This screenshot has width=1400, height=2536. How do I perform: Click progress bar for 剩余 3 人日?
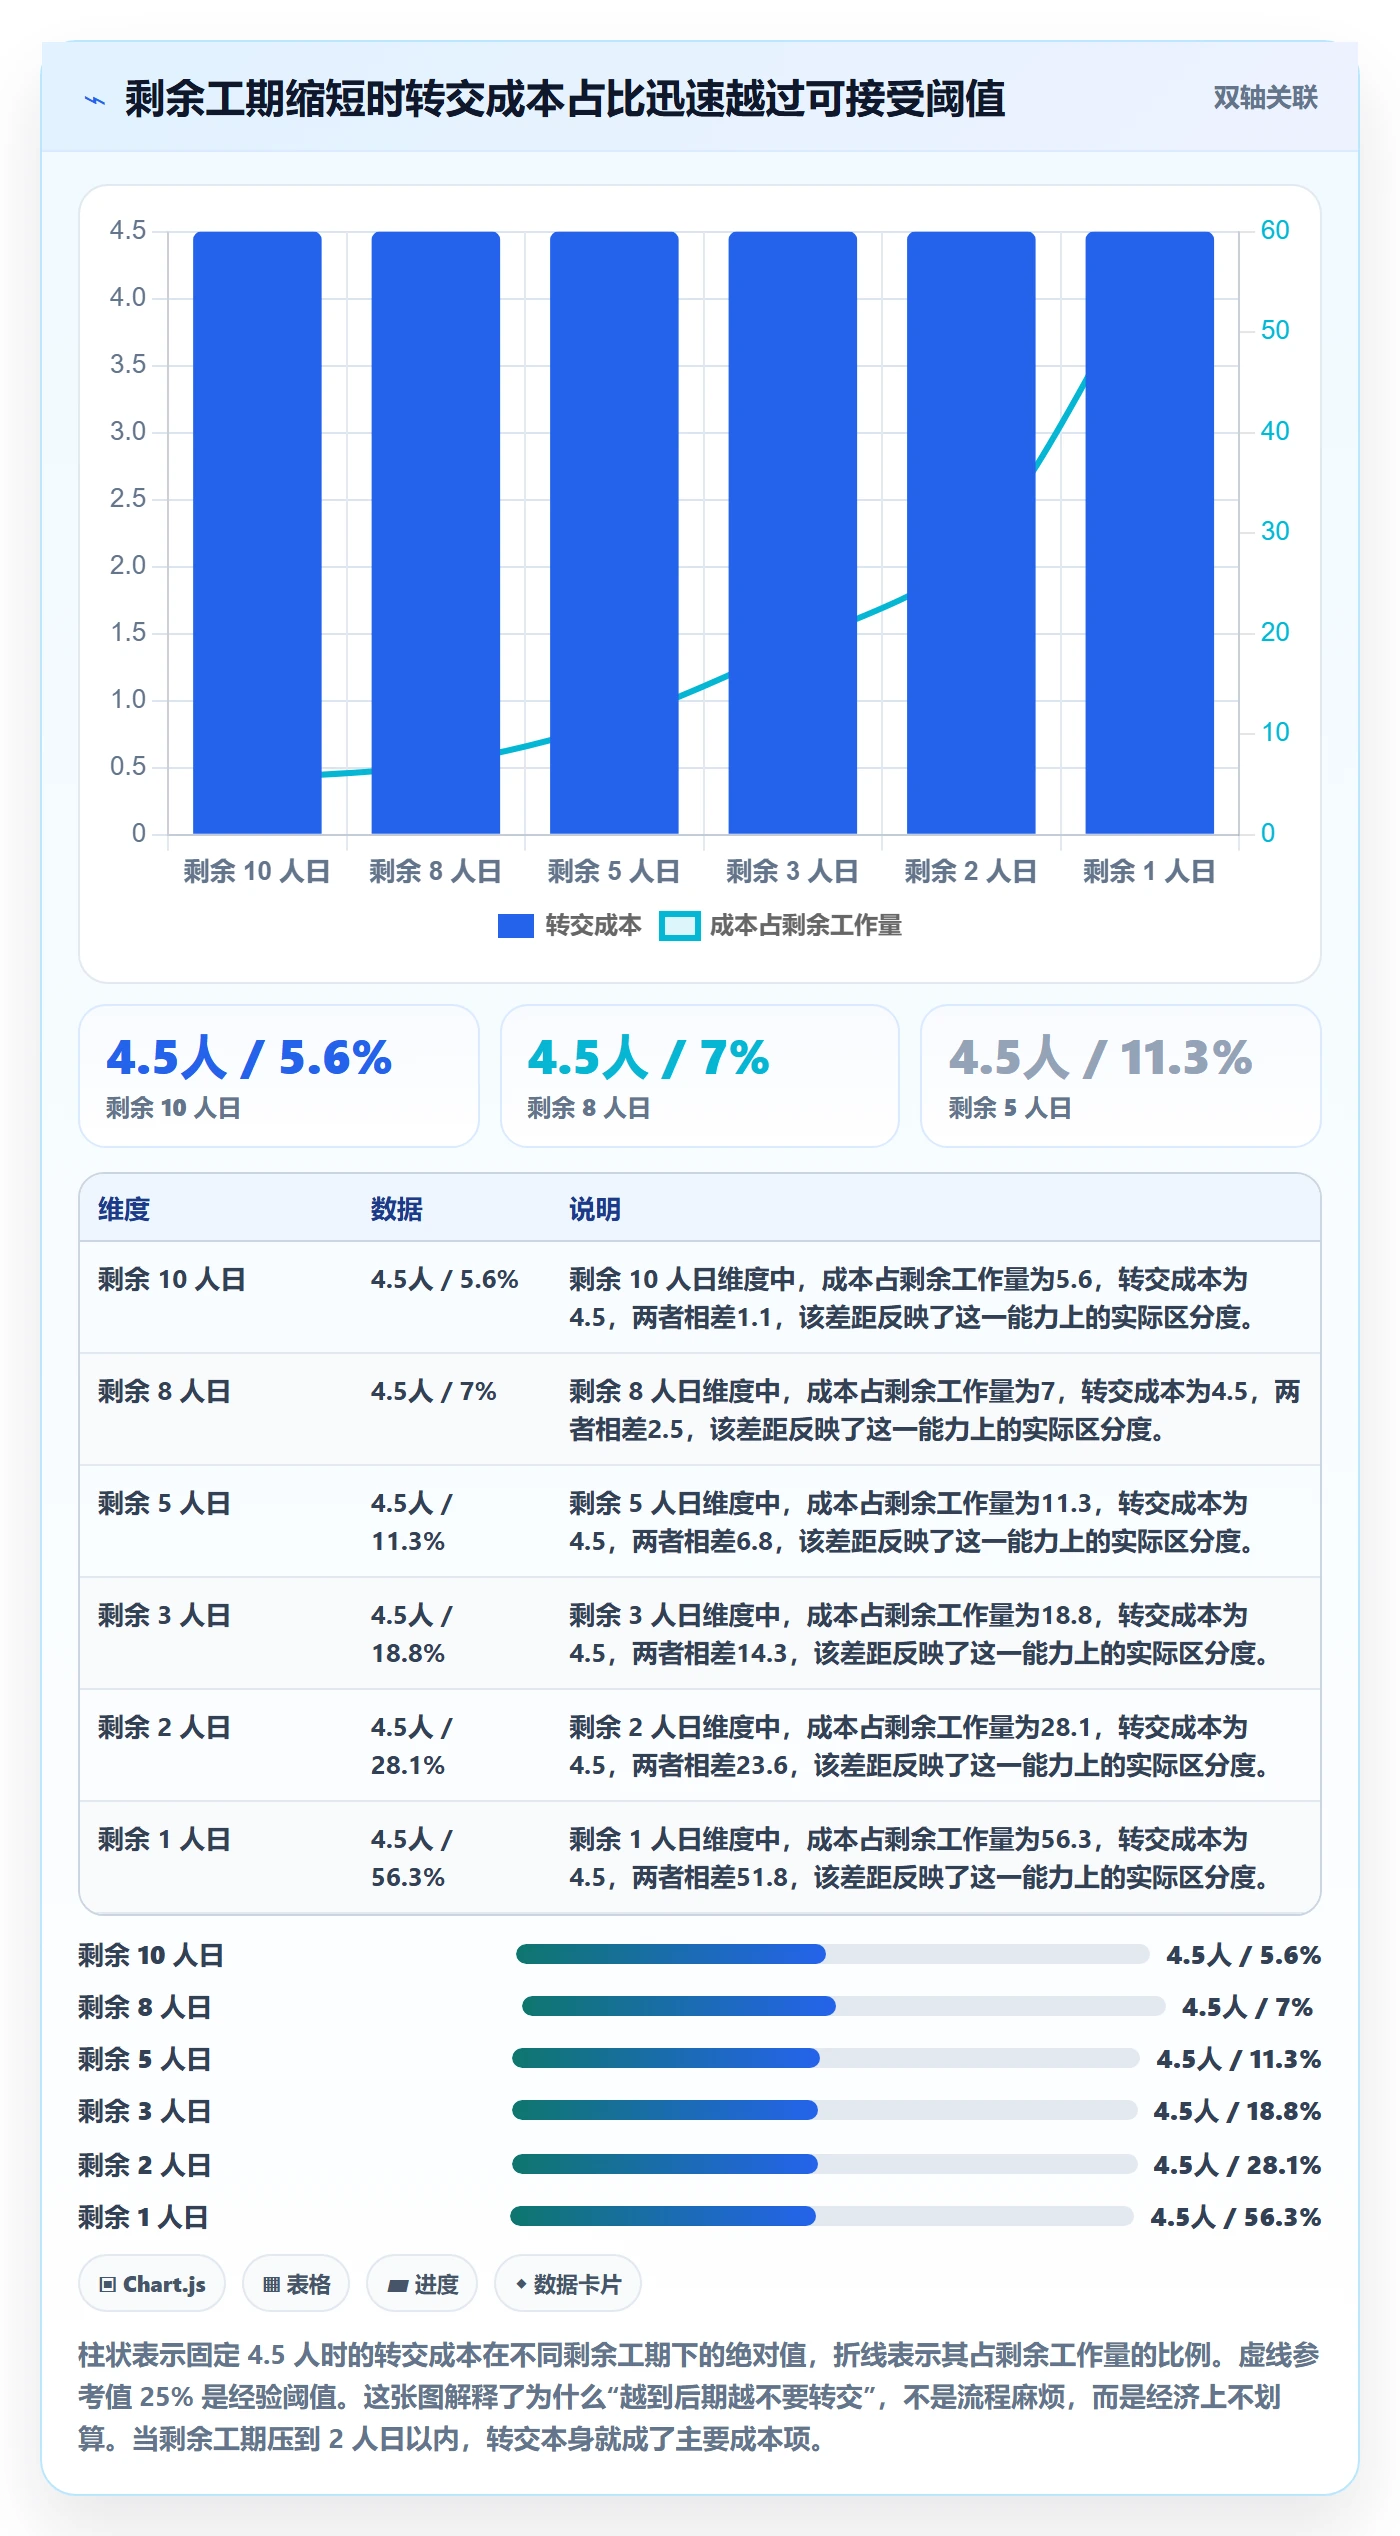(x=824, y=2109)
